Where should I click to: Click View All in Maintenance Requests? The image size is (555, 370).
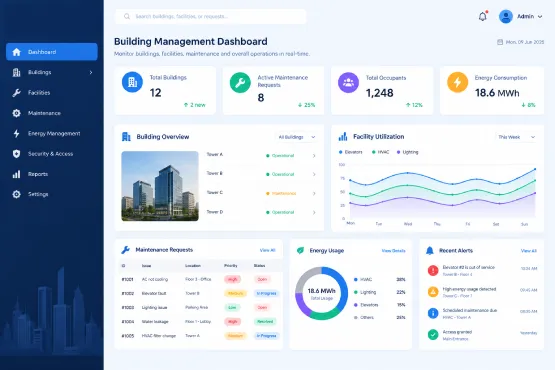pos(267,250)
